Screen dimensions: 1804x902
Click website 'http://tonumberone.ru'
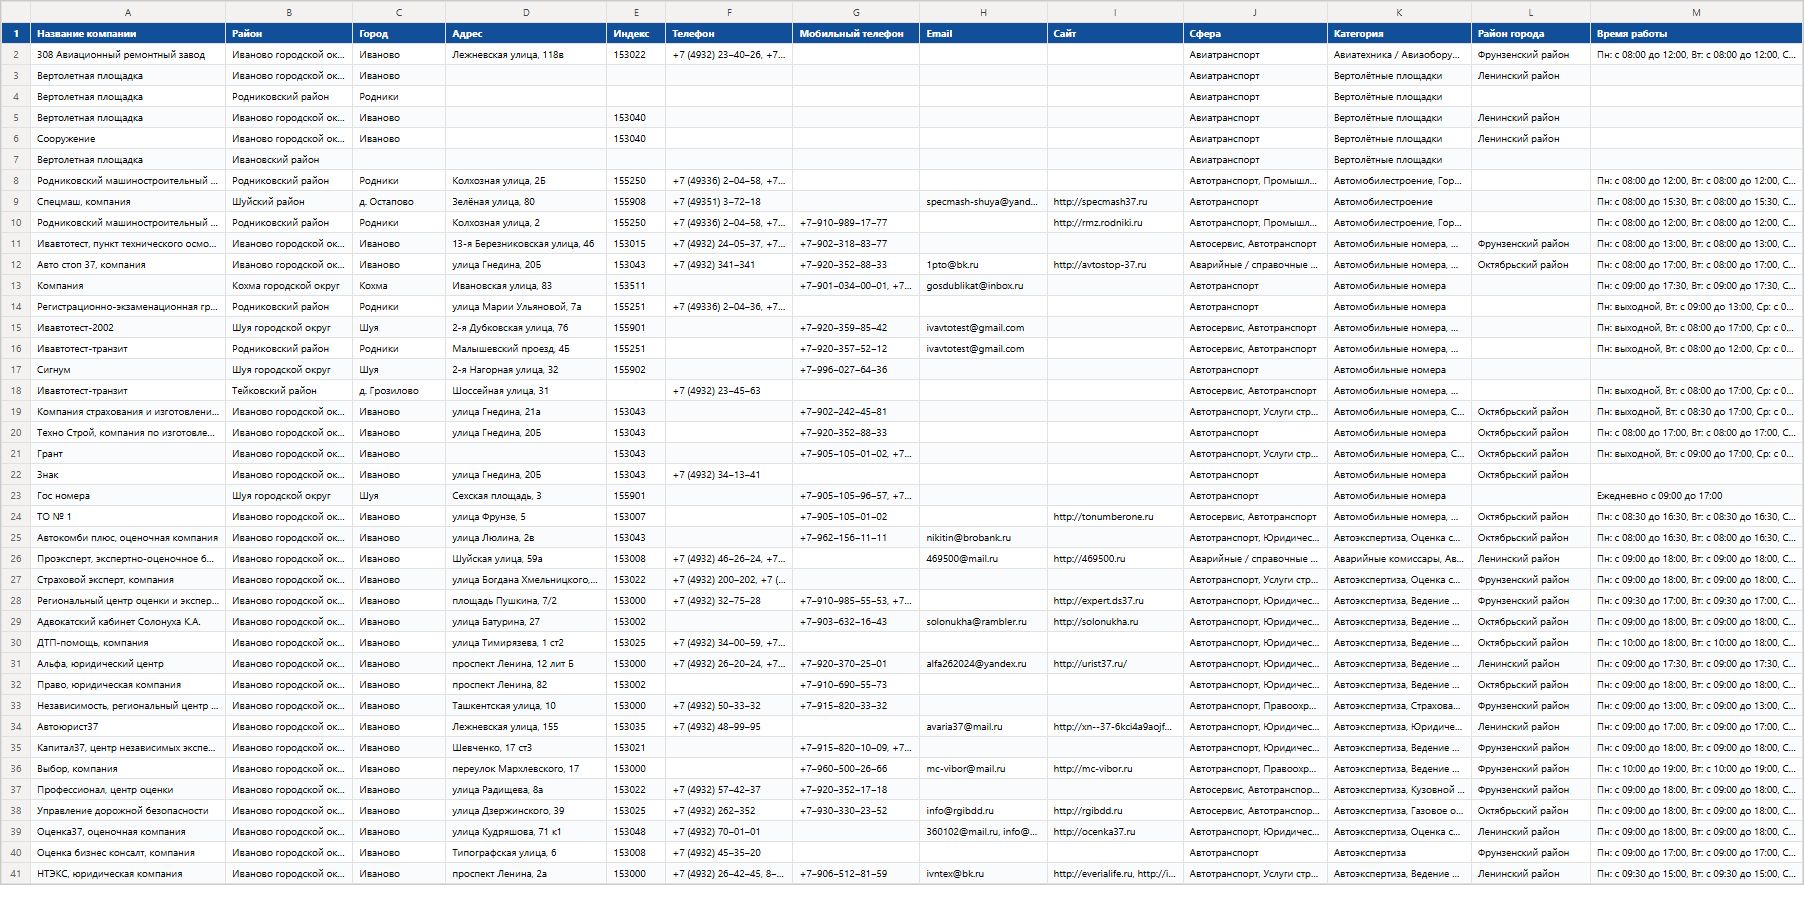[1115, 517]
